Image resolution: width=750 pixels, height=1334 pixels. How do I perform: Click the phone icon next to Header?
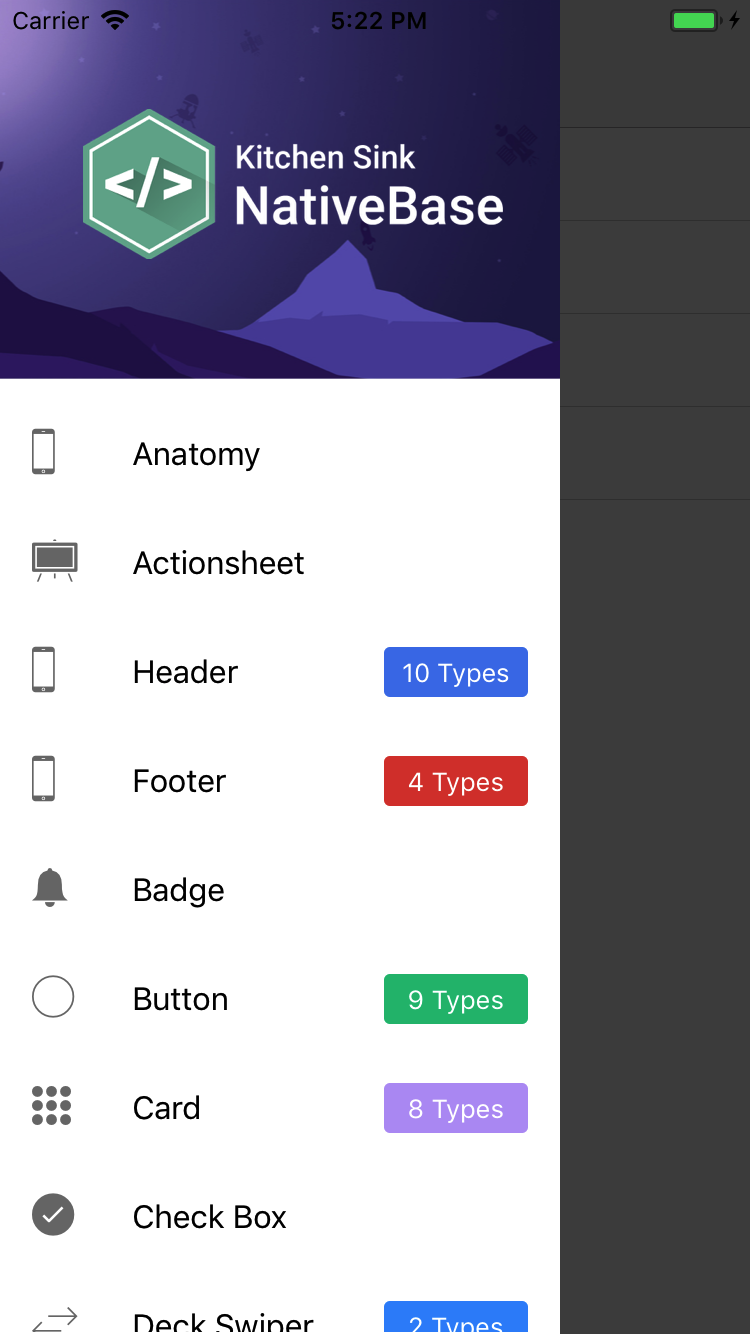pyautogui.click(x=43, y=670)
